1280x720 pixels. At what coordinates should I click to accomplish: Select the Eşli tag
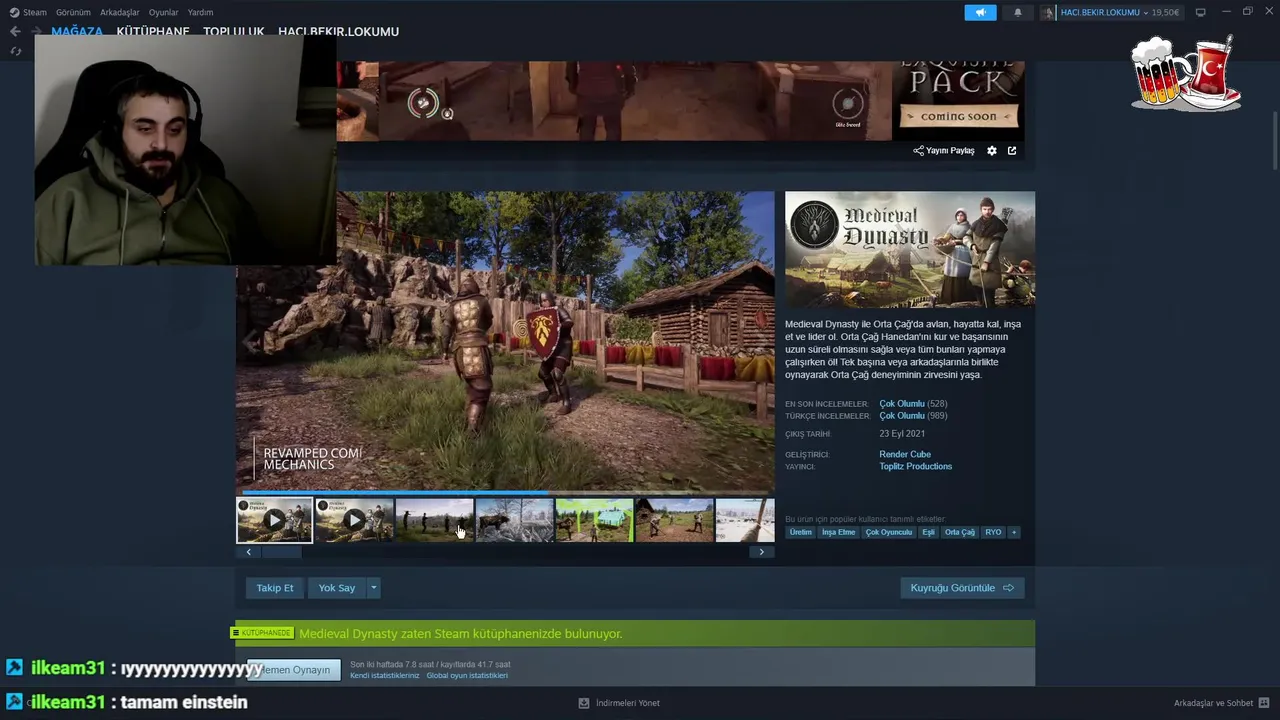(929, 532)
